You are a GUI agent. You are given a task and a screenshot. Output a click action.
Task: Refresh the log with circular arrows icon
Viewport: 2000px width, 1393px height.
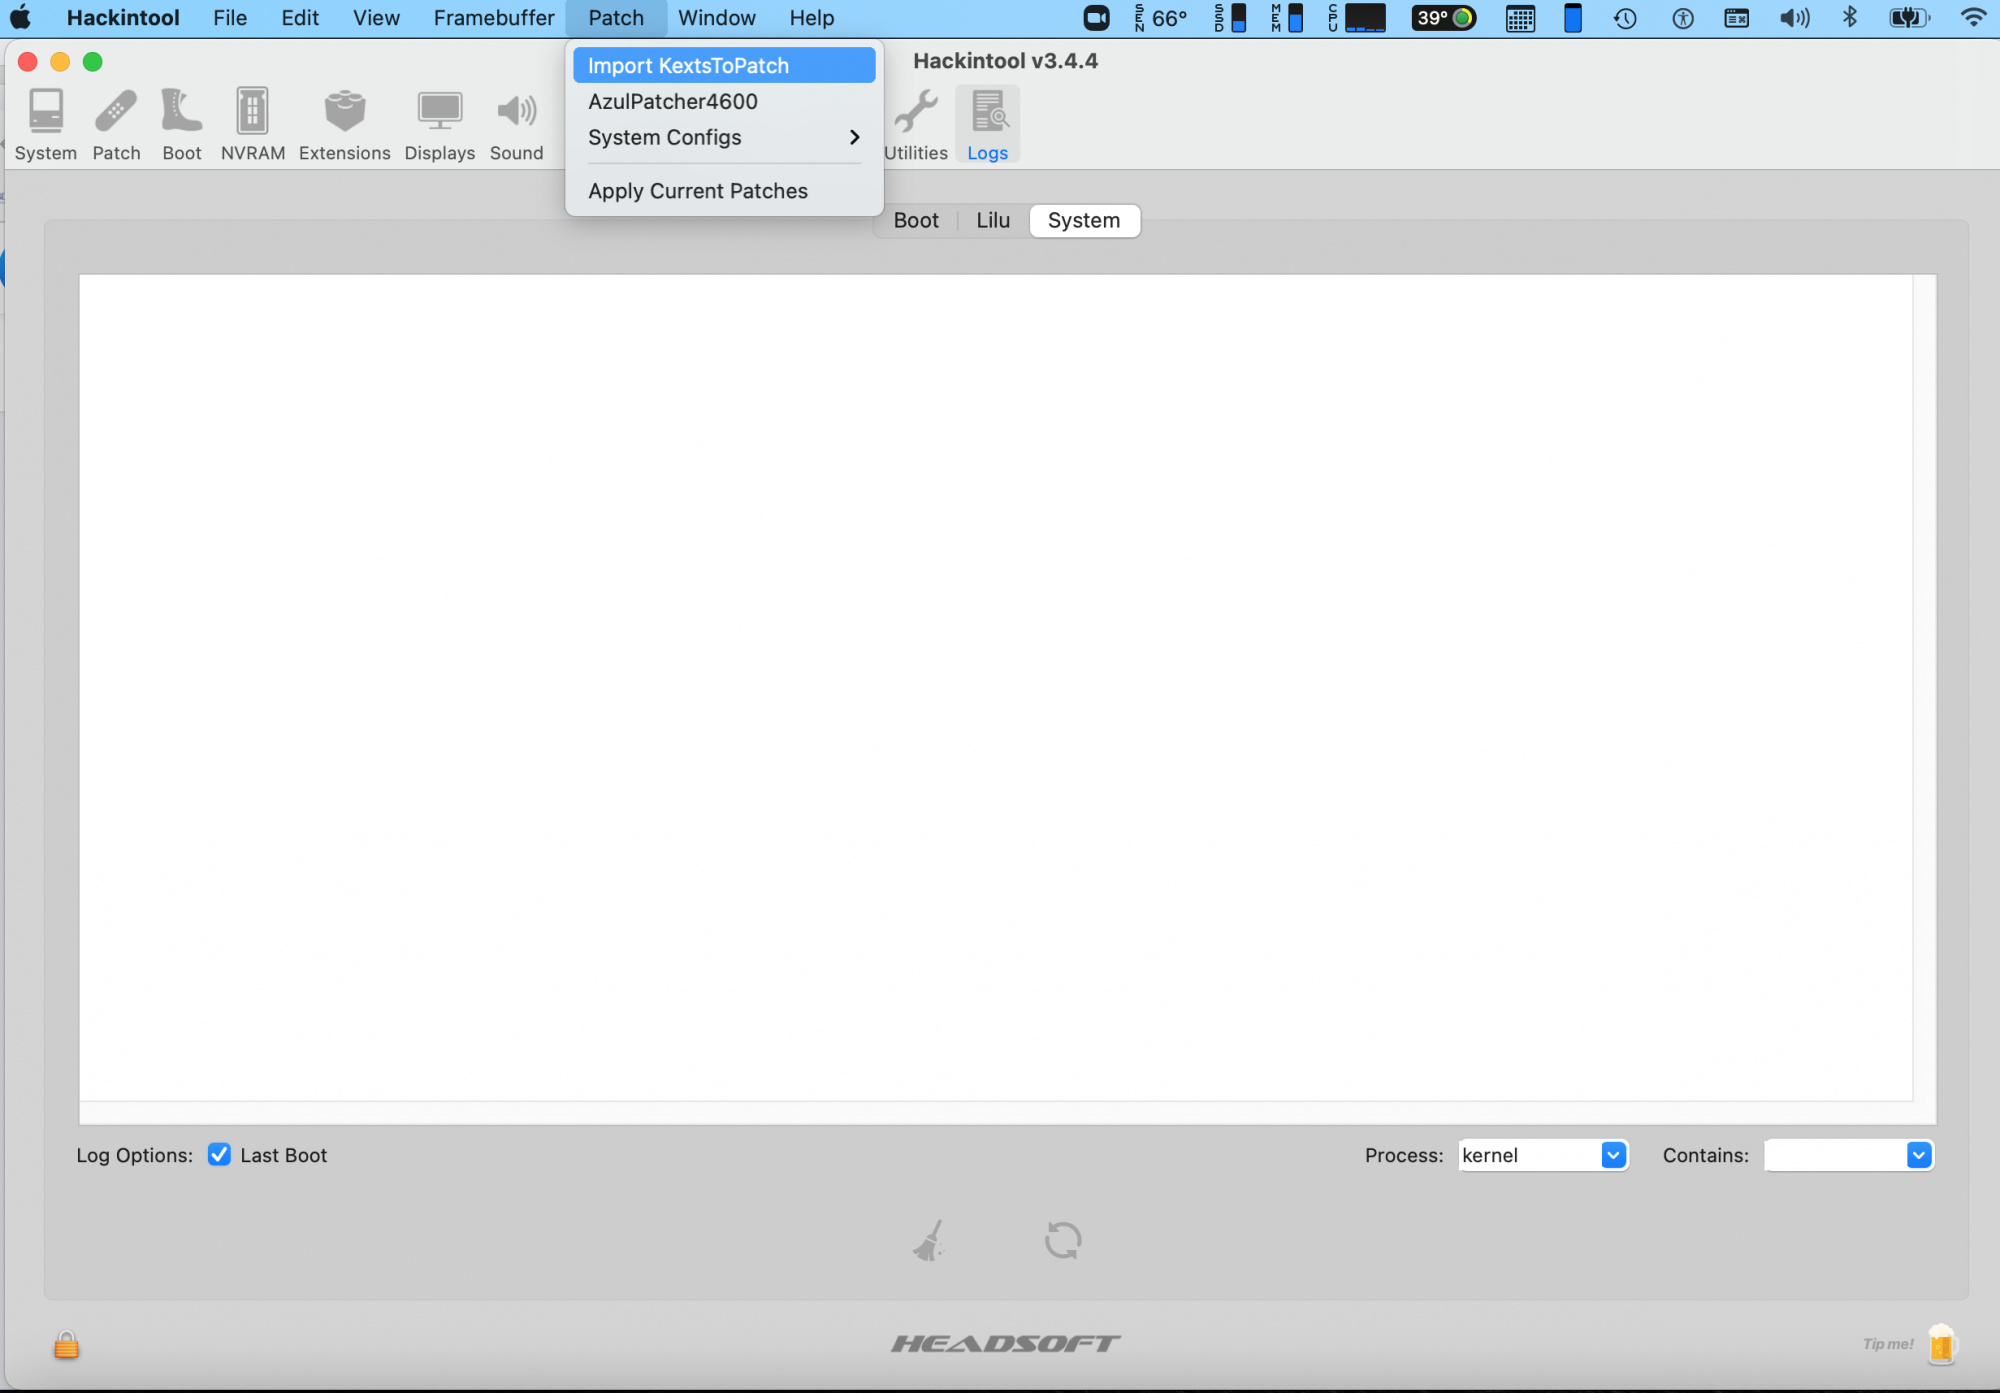[1063, 1240]
